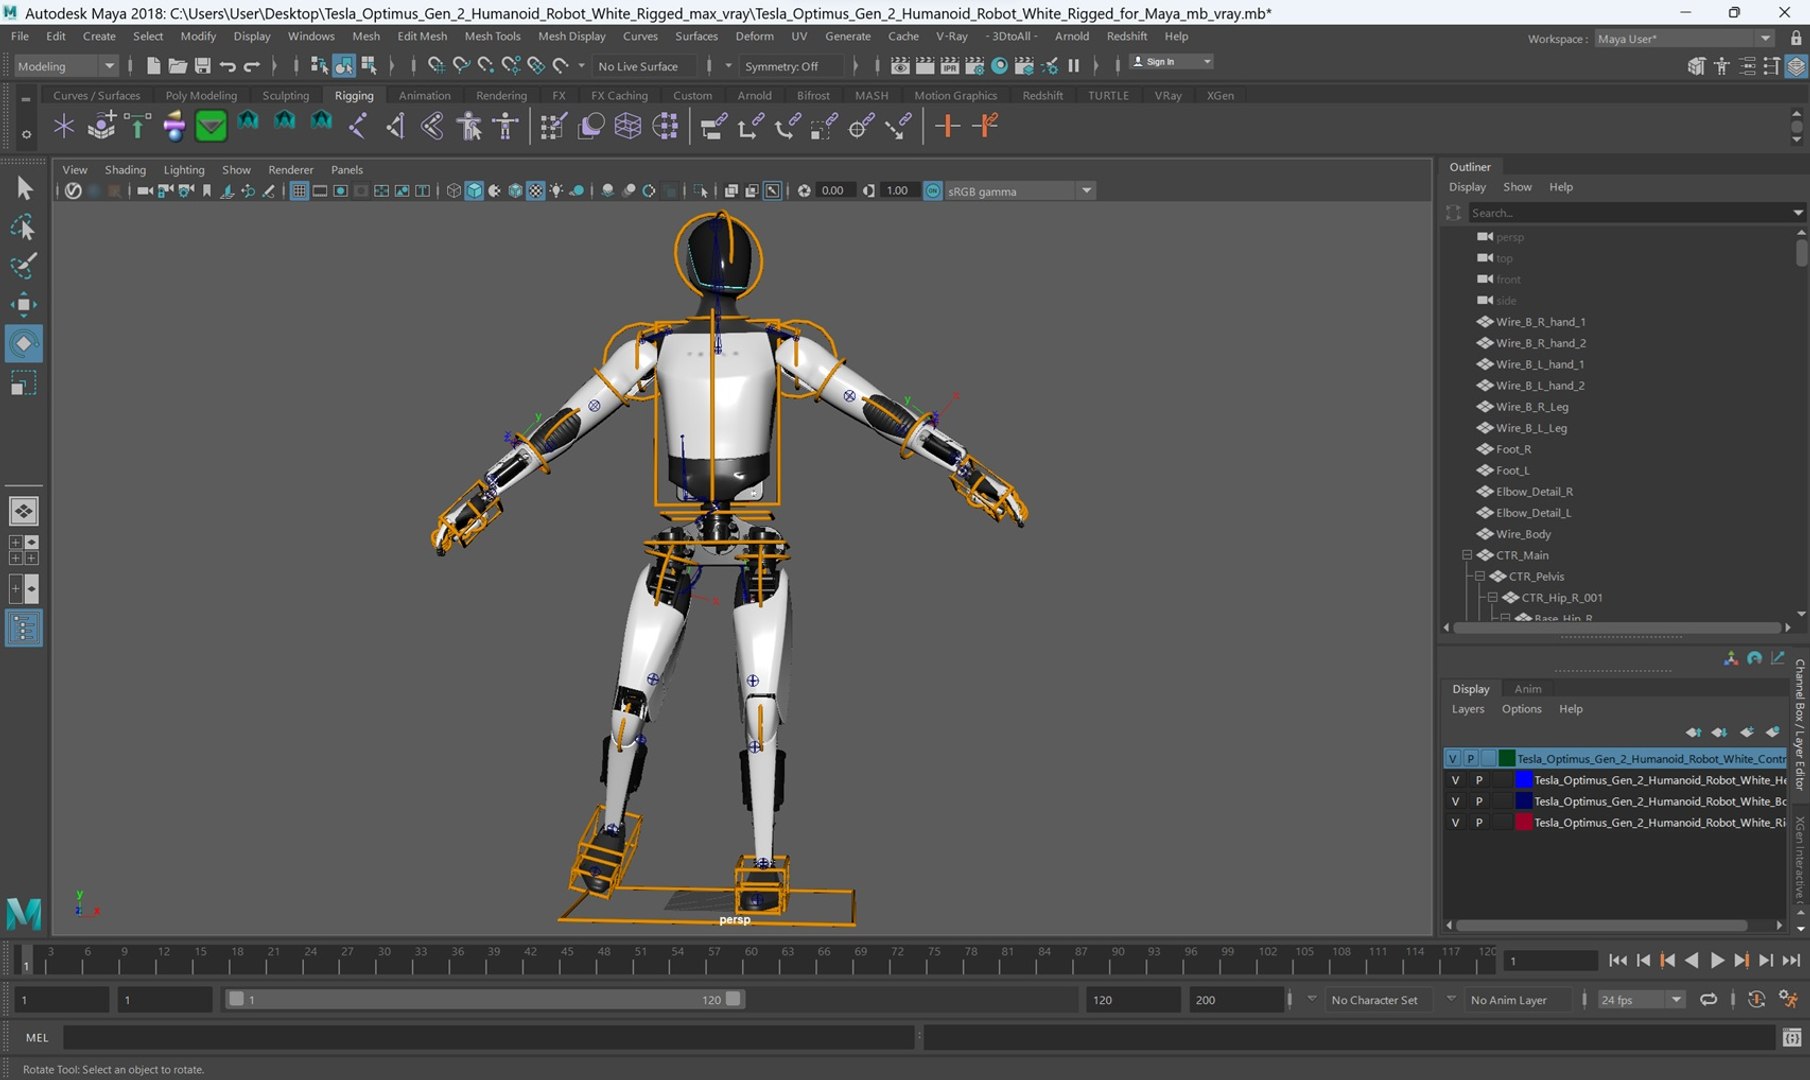This screenshot has width=1810, height=1080.
Task: Click the Redo arrow icon
Action: coord(252,66)
